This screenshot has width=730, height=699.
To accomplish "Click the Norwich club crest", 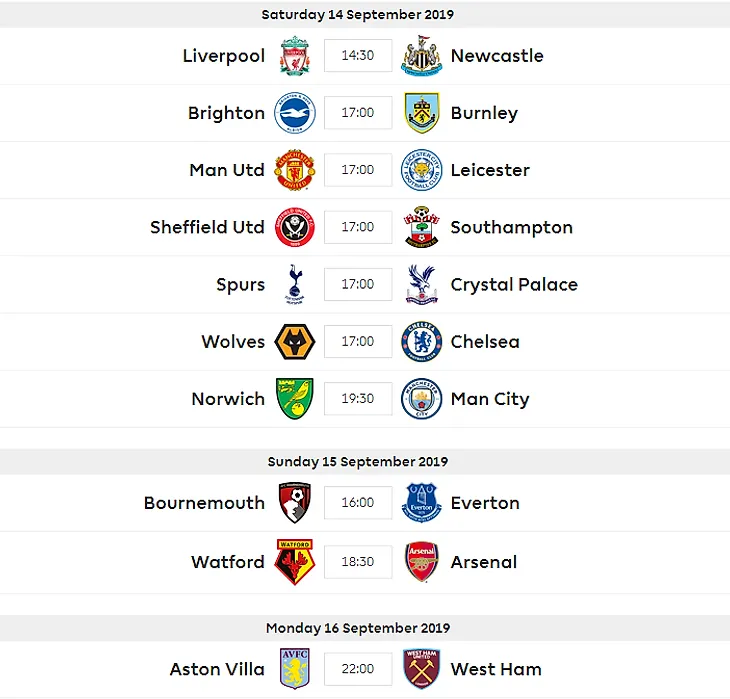I will 295,399.
